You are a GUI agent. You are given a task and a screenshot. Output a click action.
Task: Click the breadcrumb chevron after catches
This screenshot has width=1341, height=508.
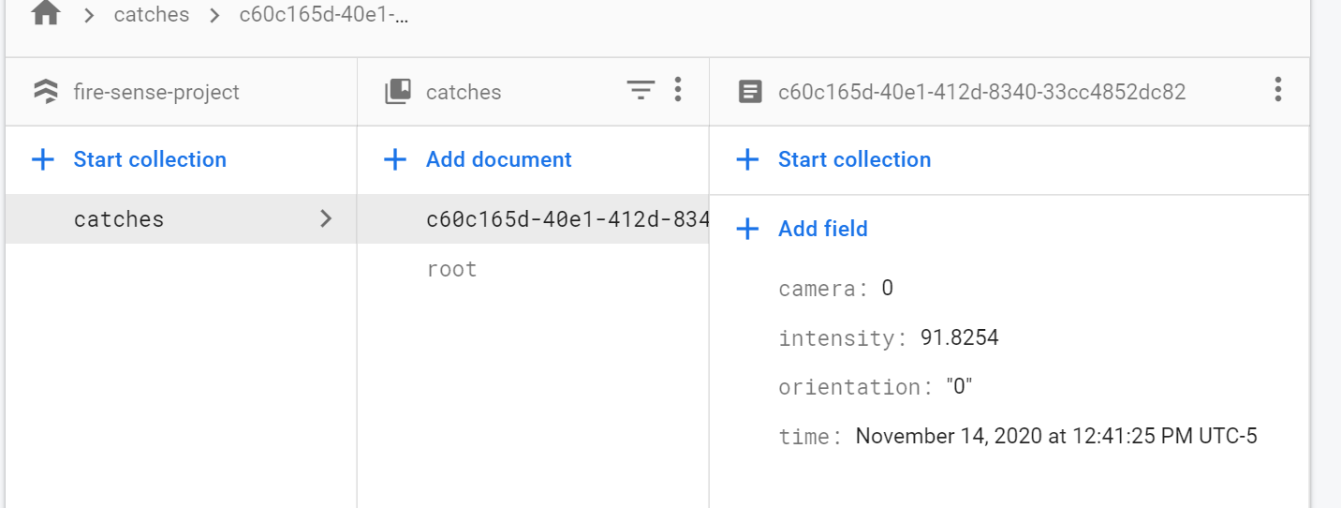pos(214,16)
